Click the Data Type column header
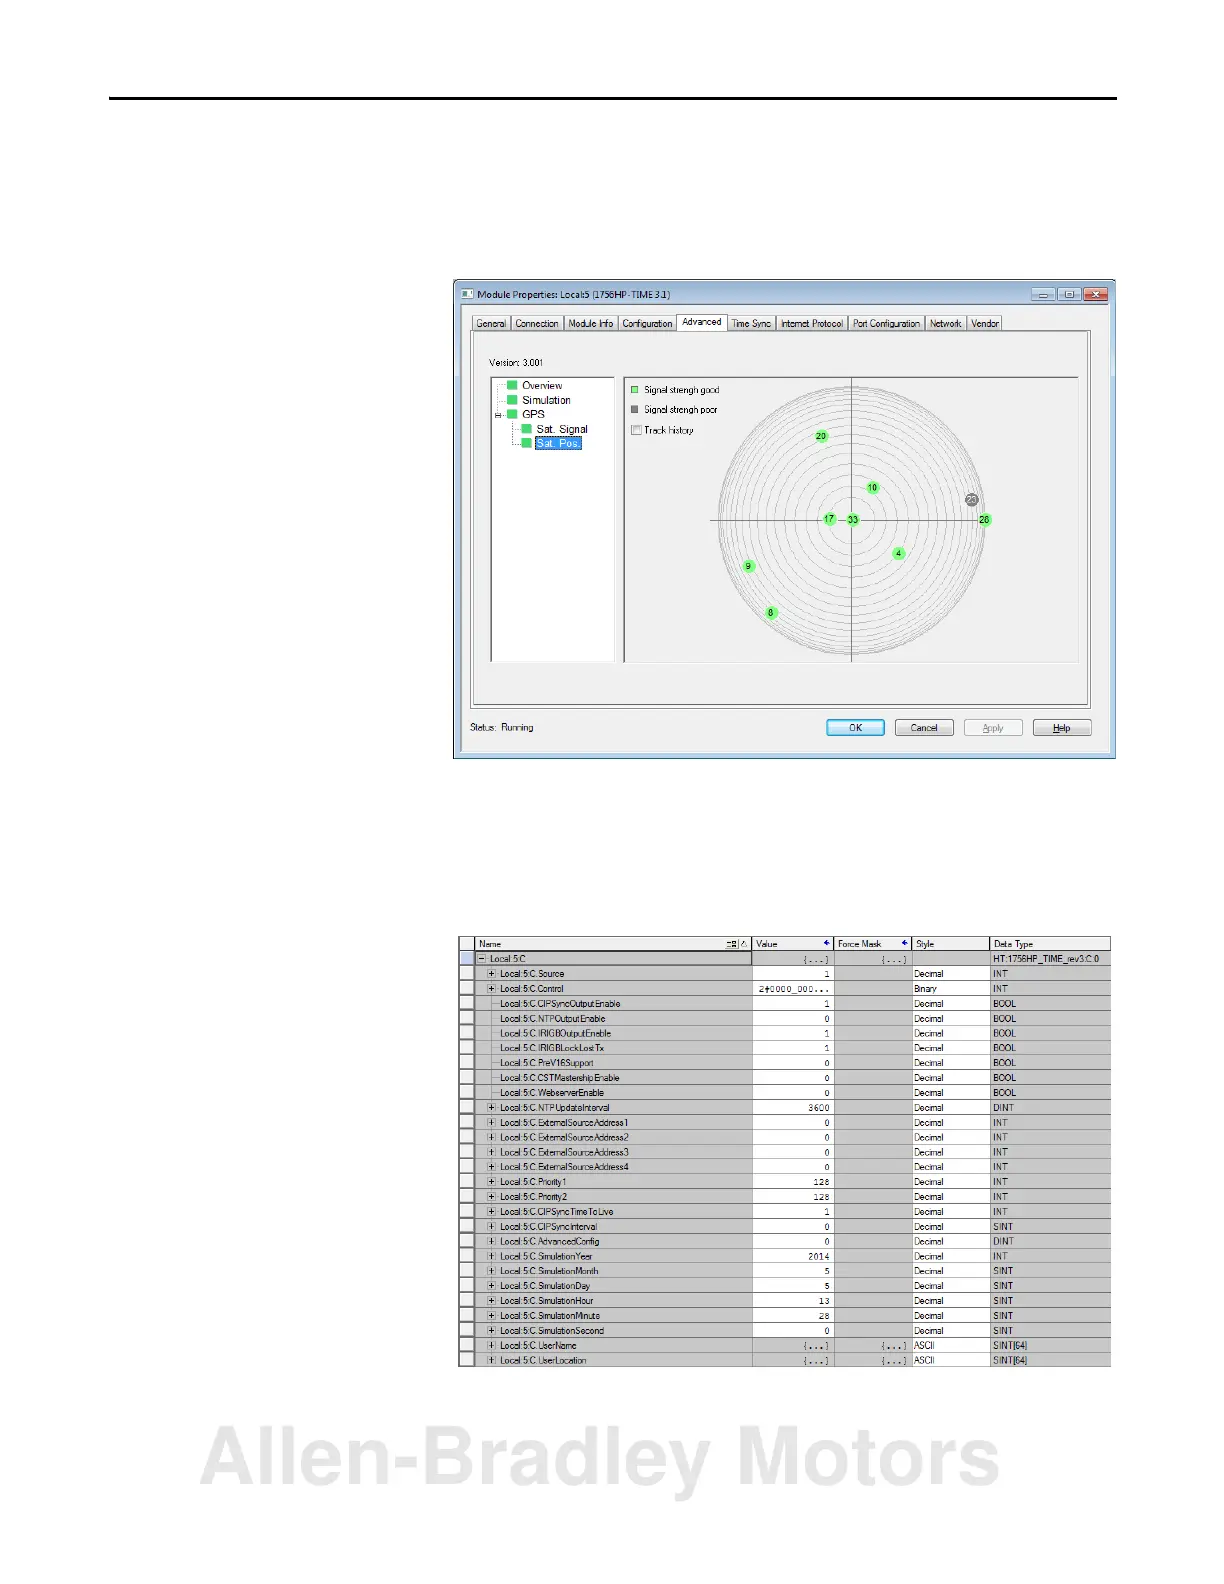Image resolution: width=1224 pixels, height=1584 pixels. tap(1050, 944)
